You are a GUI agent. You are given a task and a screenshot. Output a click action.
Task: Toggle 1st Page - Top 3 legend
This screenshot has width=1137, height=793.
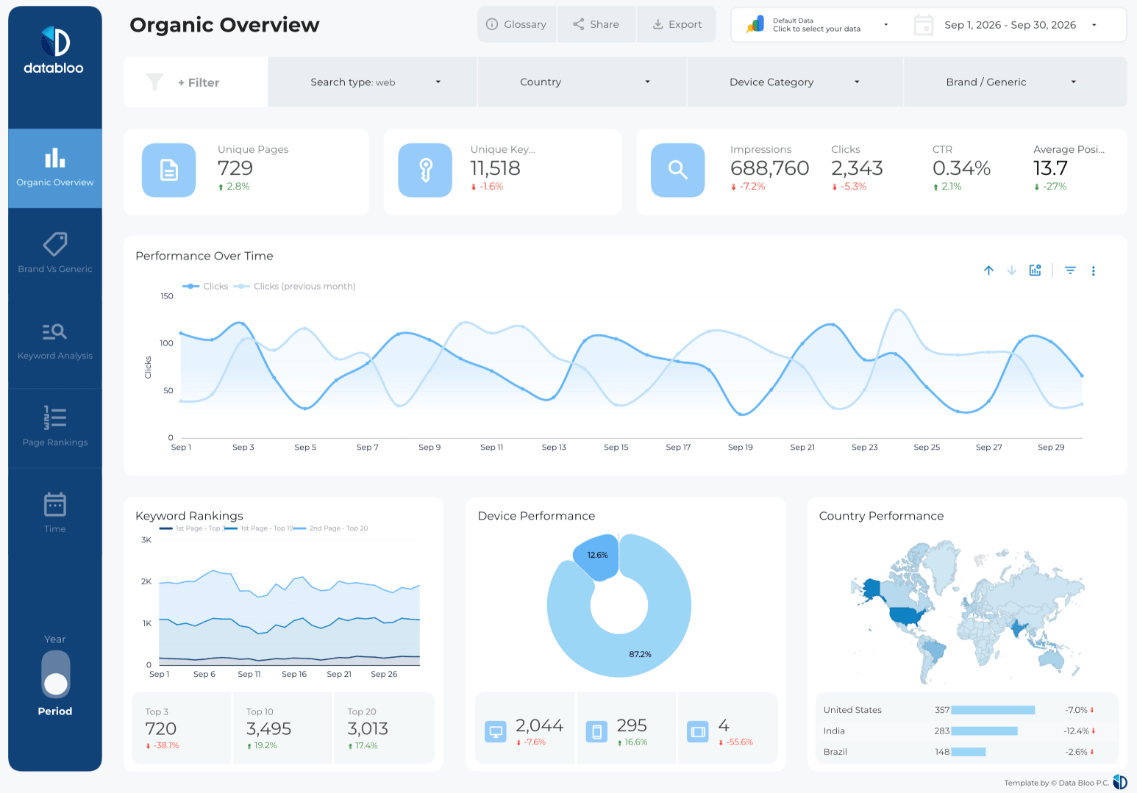pyautogui.click(x=191, y=528)
